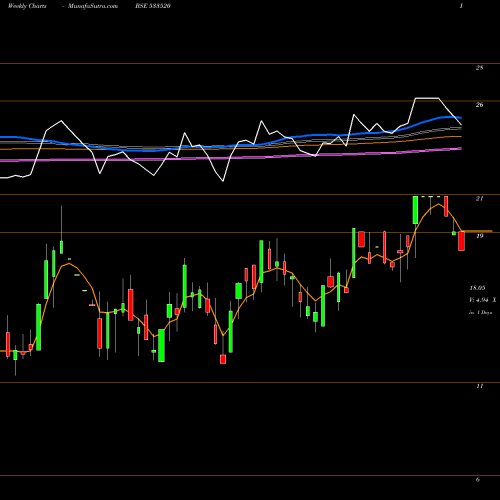Click the last red candlestick on the right
This screenshot has height=500, width=500.
click(x=461, y=241)
